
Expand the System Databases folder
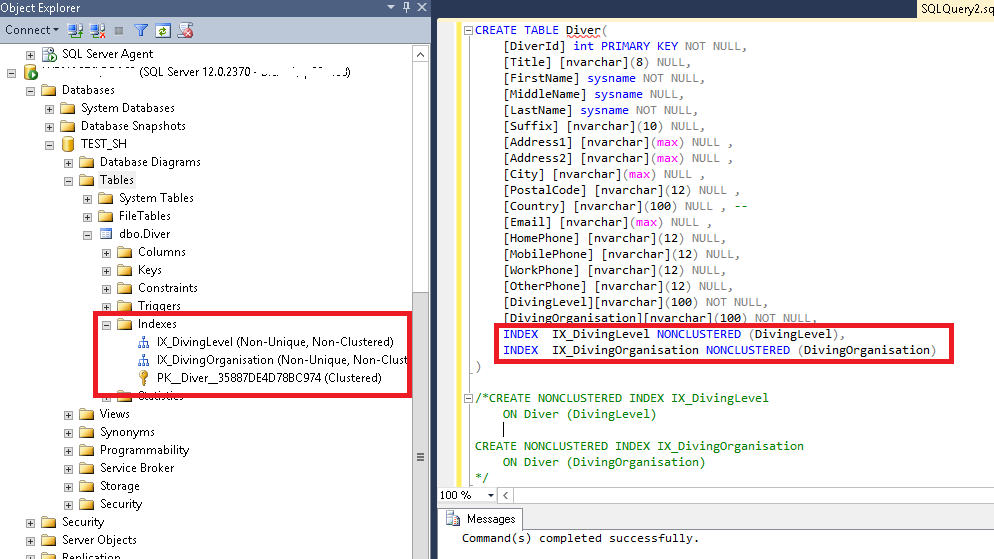[x=49, y=109]
